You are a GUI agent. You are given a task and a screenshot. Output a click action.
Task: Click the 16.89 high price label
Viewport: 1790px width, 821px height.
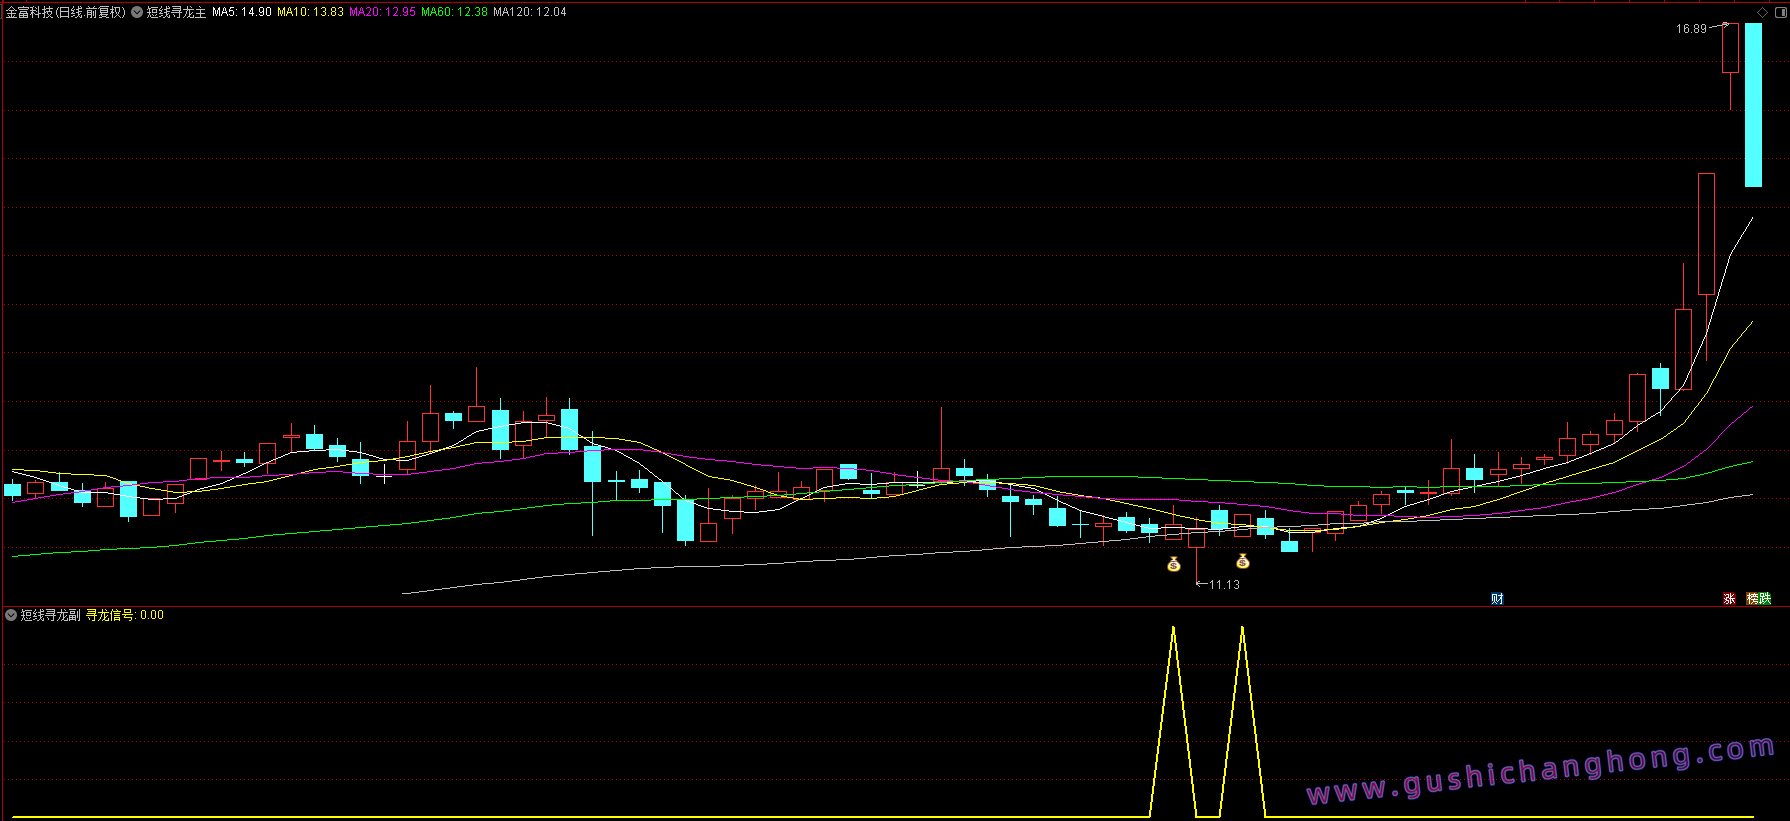point(1691,29)
